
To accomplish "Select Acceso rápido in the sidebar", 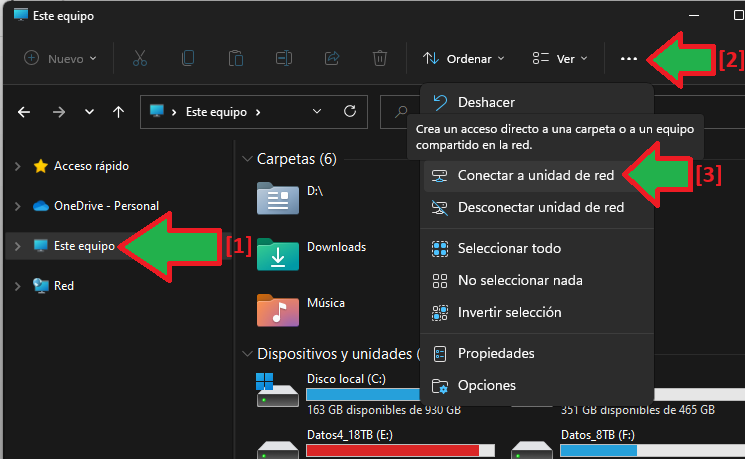I will [x=91, y=166].
